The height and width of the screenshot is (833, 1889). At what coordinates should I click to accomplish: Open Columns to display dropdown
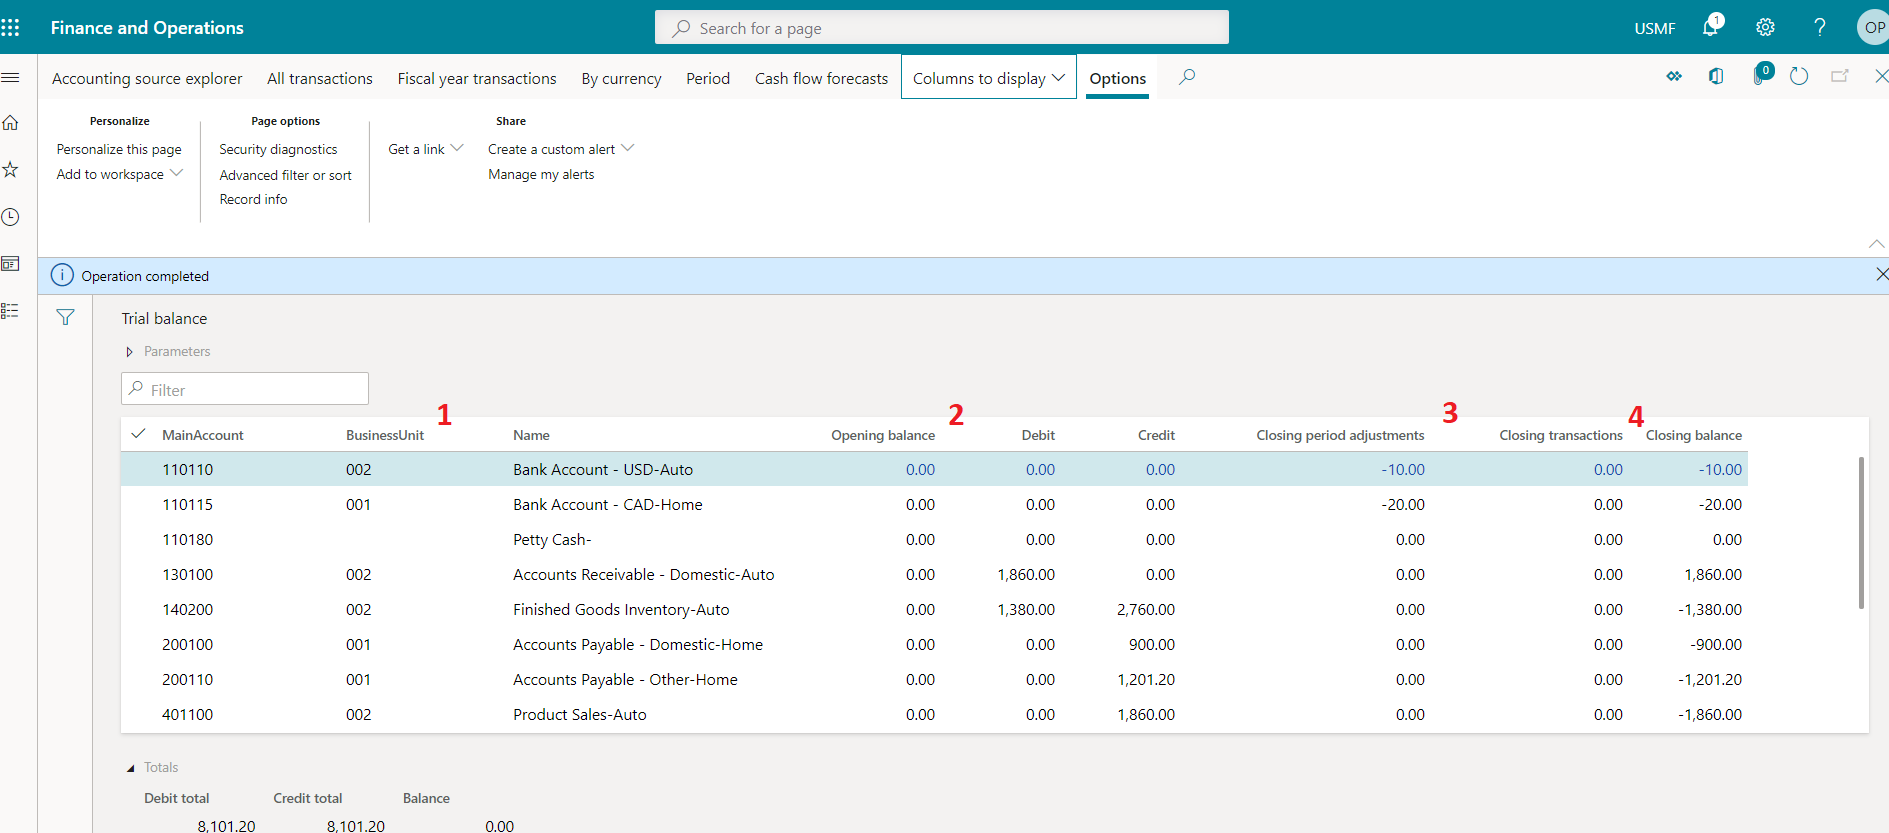988,78
